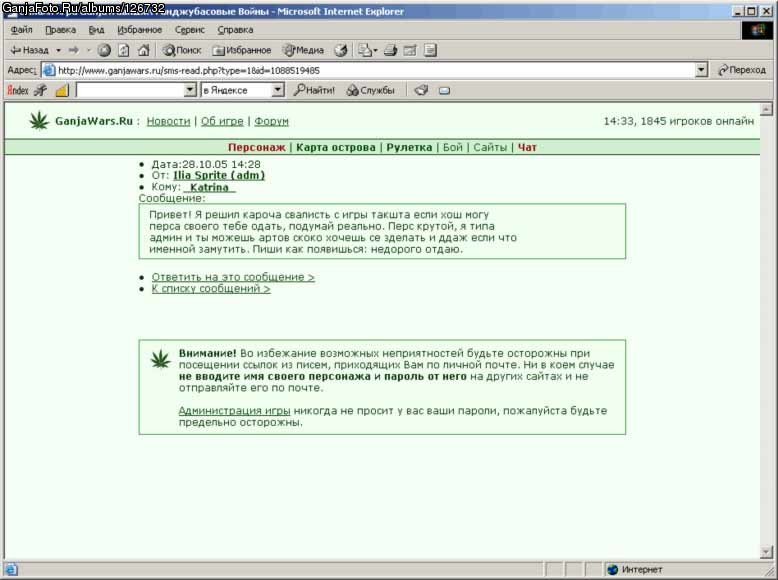Open the Файл menu
This screenshot has height=580, width=778.
(21, 30)
